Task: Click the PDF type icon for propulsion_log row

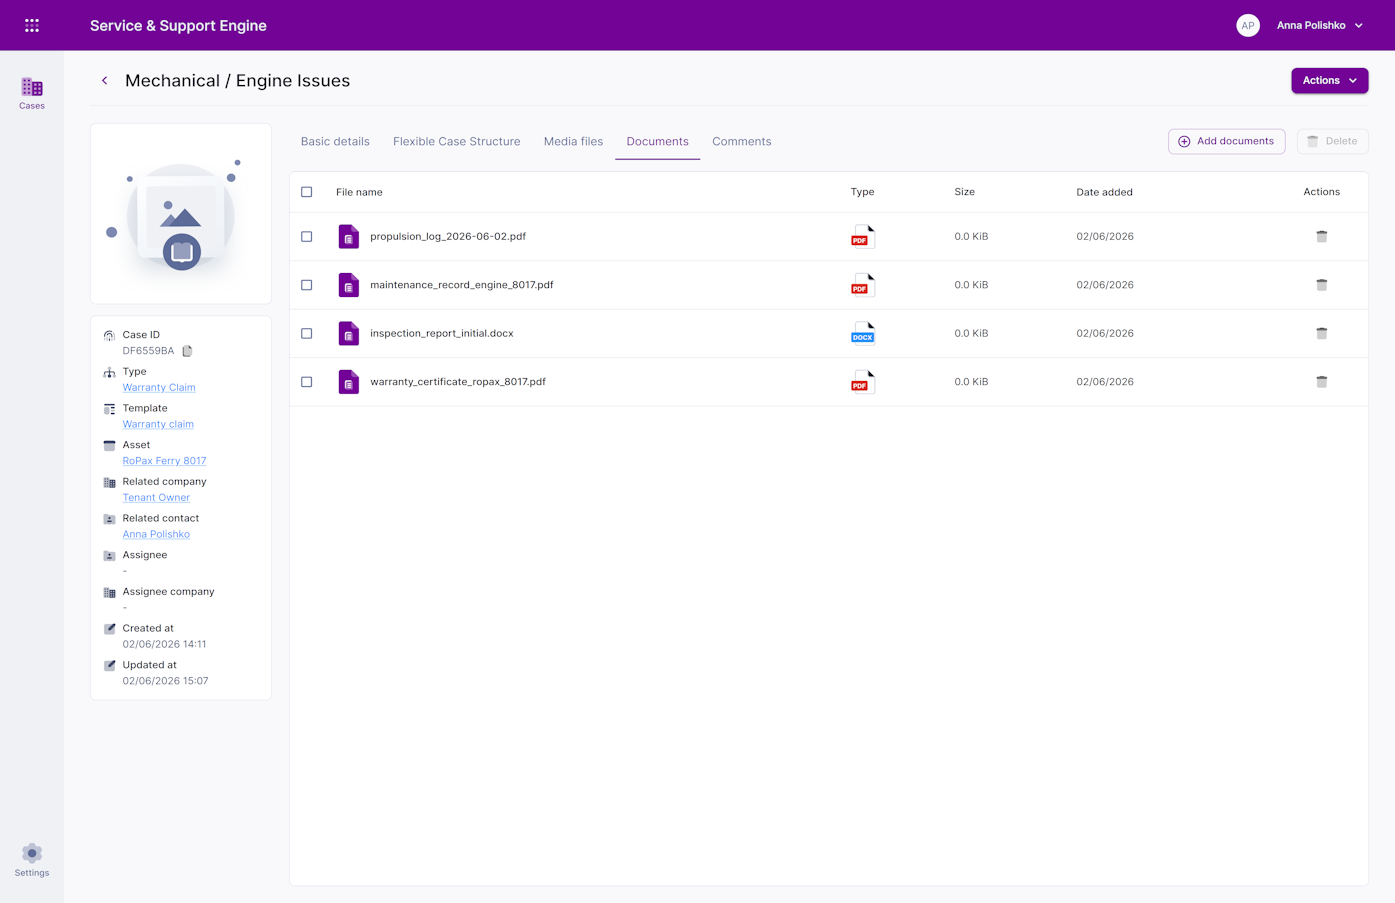Action: [x=862, y=237]
